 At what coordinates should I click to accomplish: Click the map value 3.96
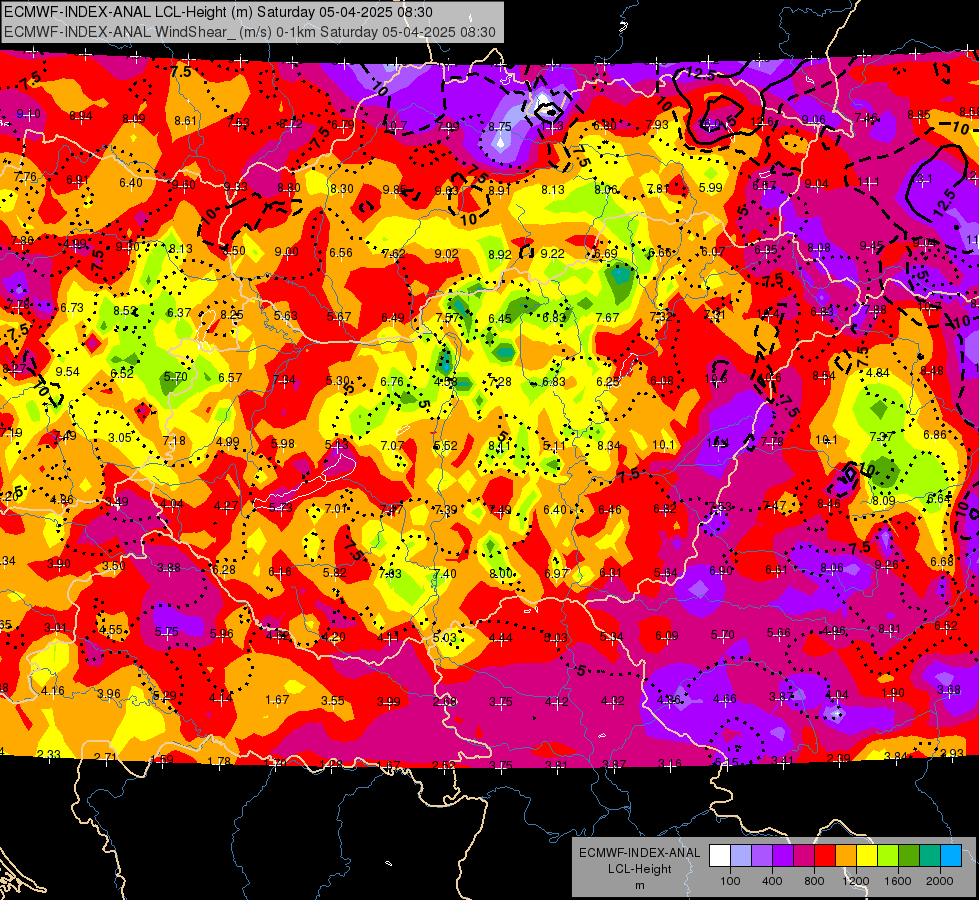click(x=109, y=693)
